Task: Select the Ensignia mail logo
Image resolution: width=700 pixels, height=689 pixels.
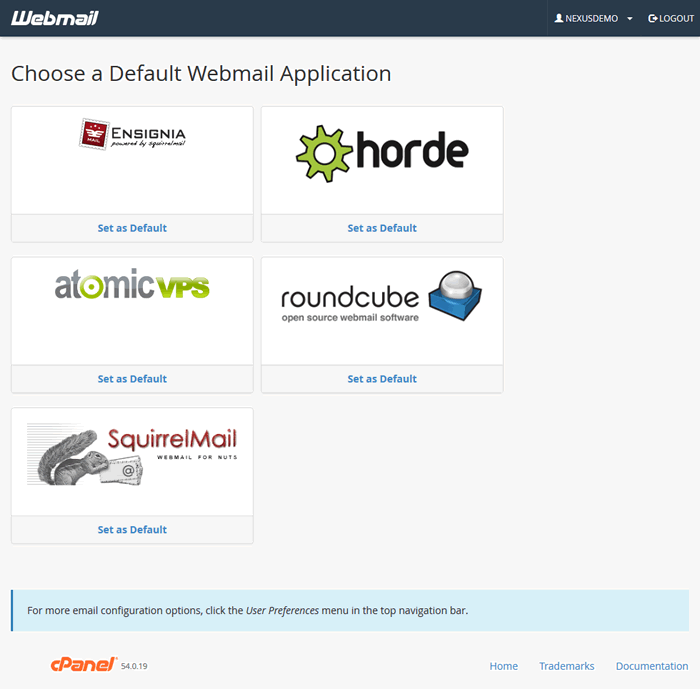Action: 132,134
